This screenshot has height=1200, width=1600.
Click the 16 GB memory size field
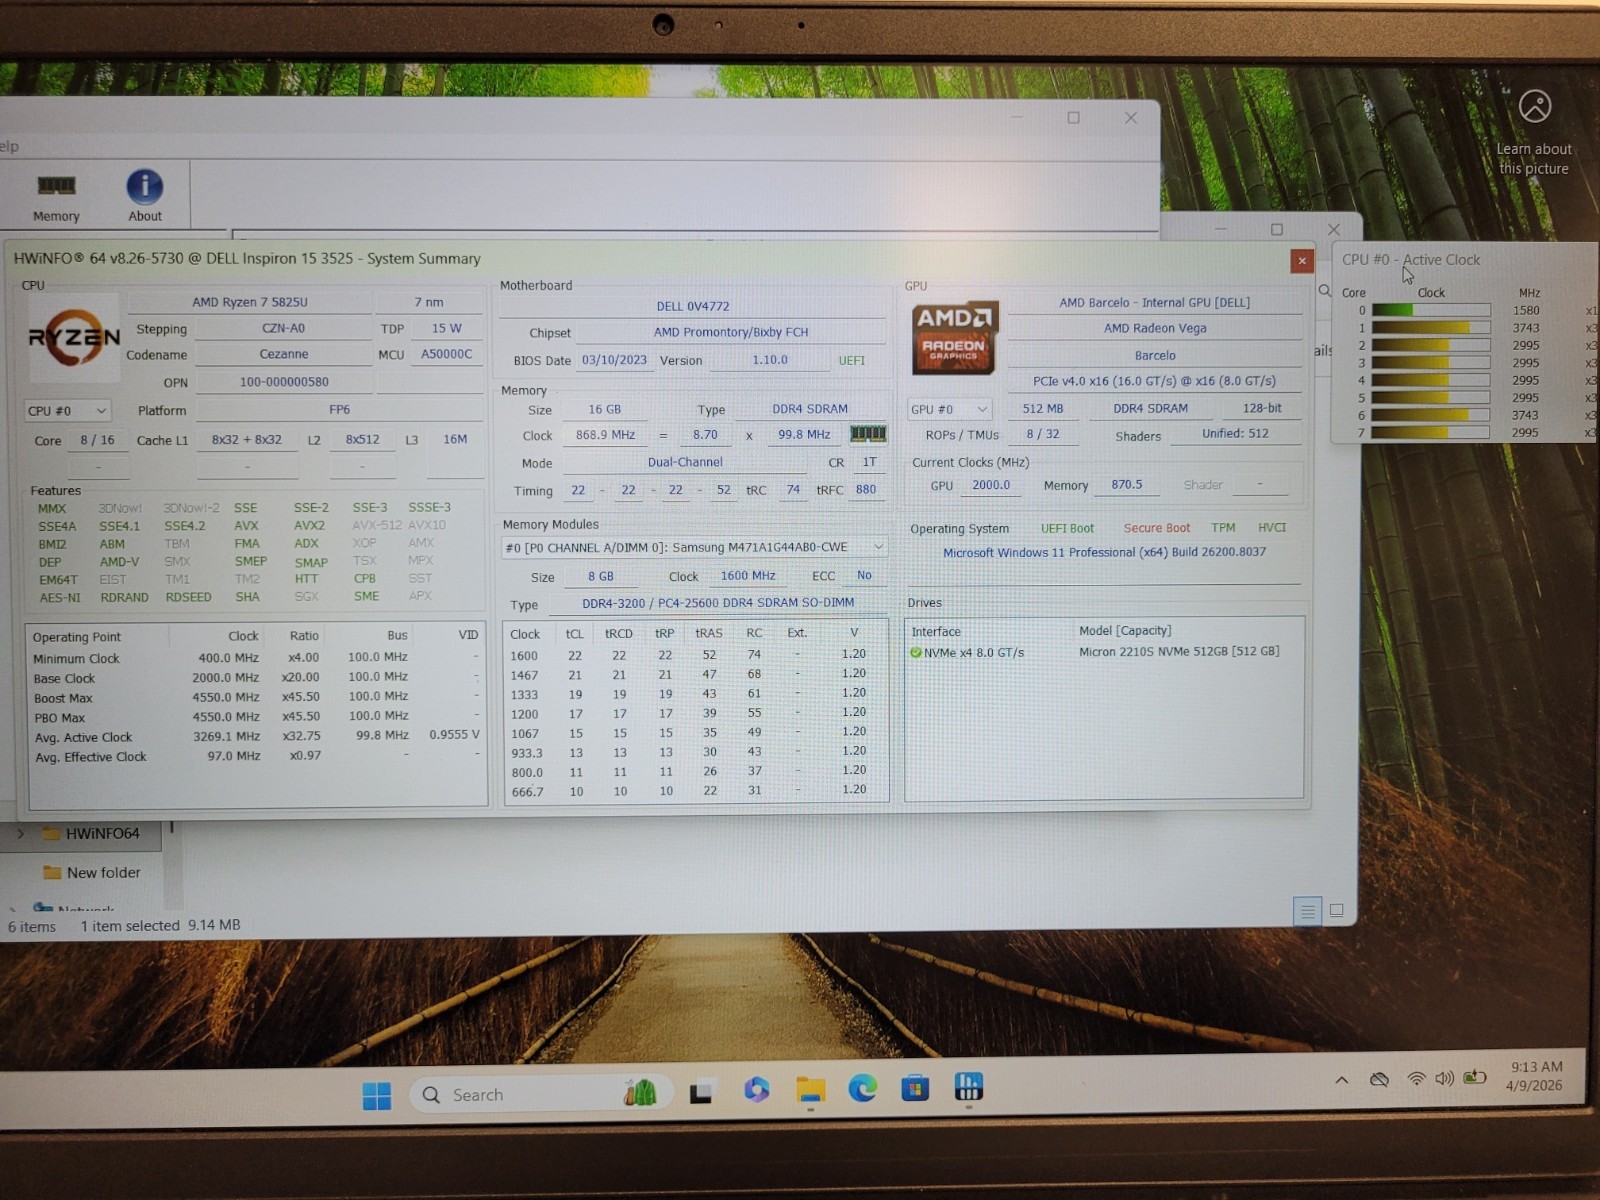(x=604, y=409)
